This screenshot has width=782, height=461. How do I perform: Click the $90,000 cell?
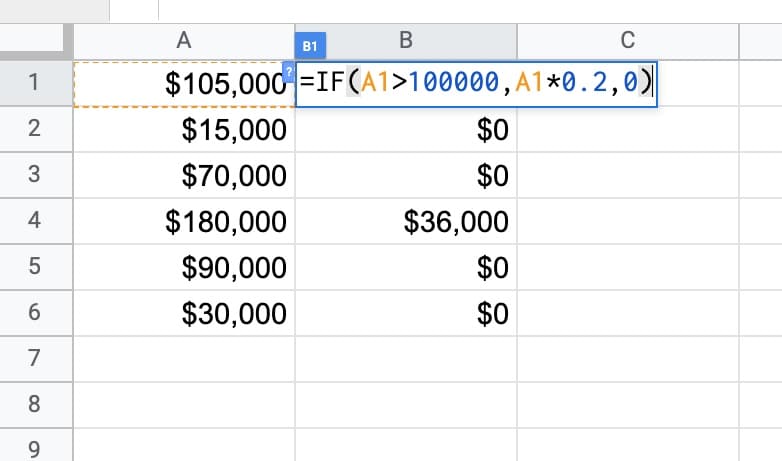[184, 267]
